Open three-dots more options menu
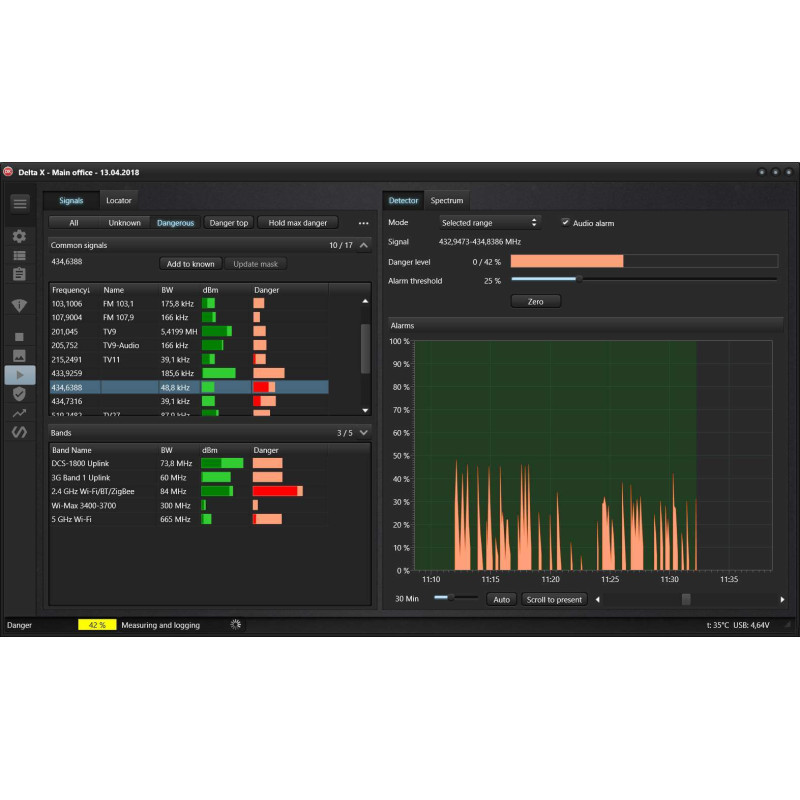Viewport: 800px width, 800px height. 363,223
